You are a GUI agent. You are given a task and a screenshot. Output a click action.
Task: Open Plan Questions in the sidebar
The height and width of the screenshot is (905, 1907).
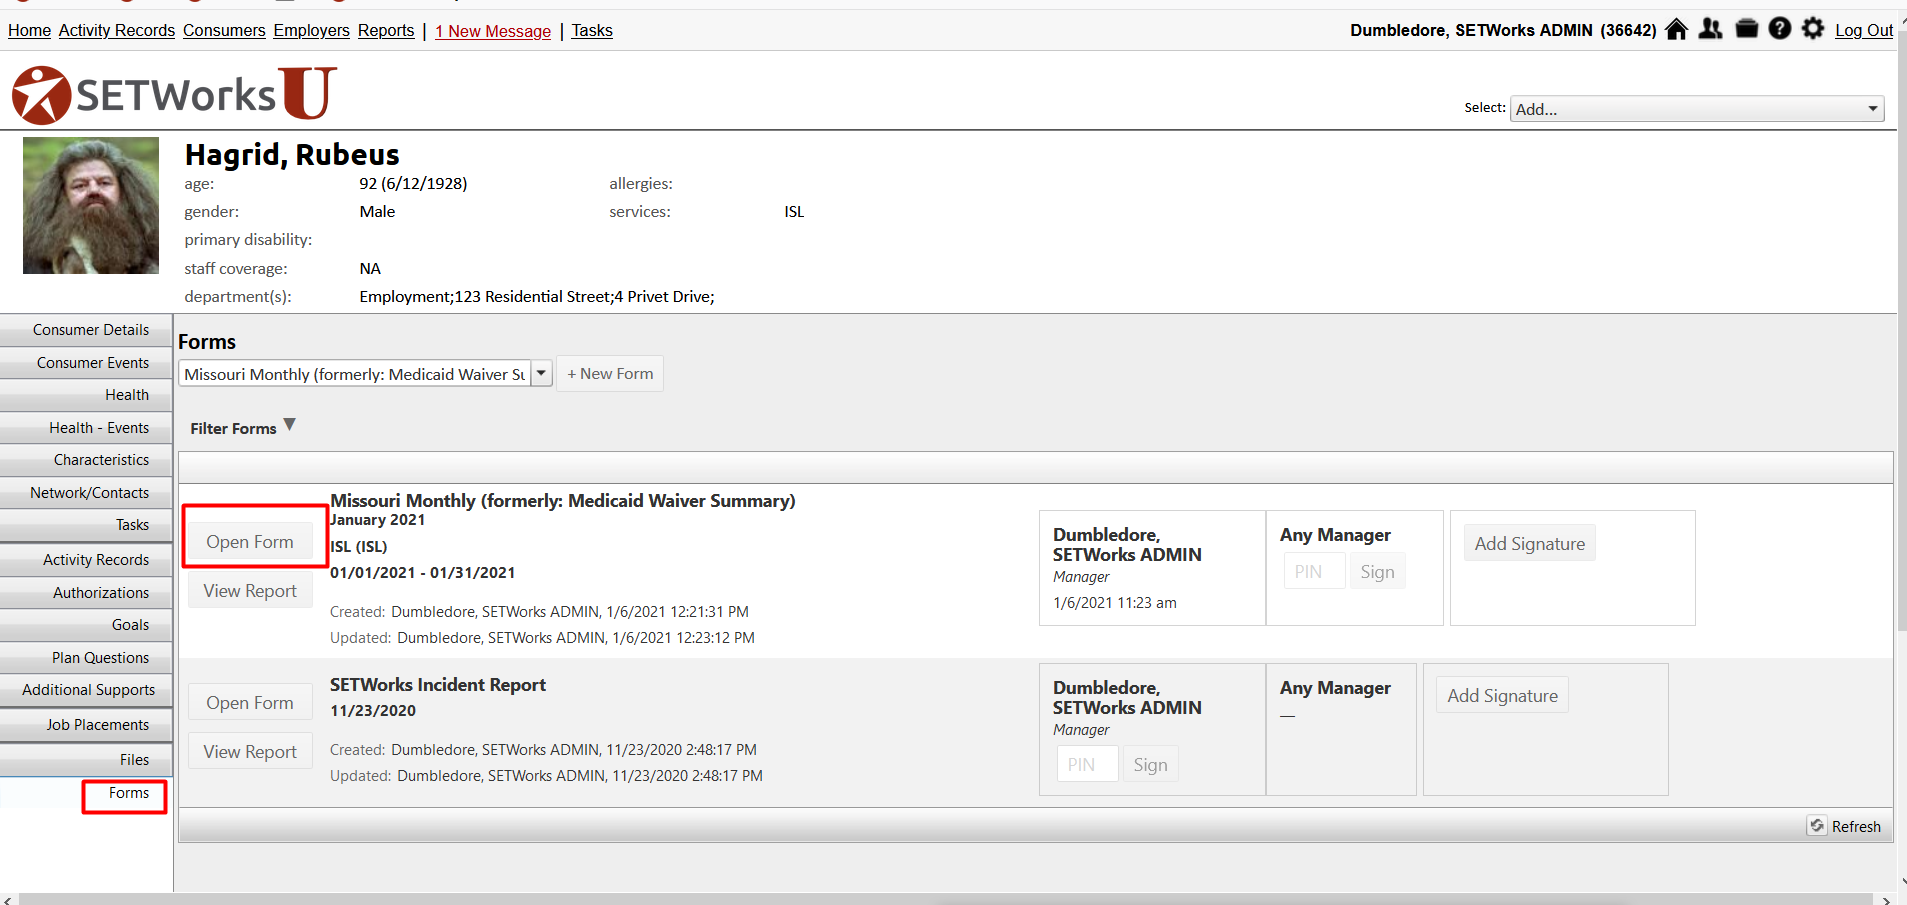pyautogui.click(x=86, y=658)
